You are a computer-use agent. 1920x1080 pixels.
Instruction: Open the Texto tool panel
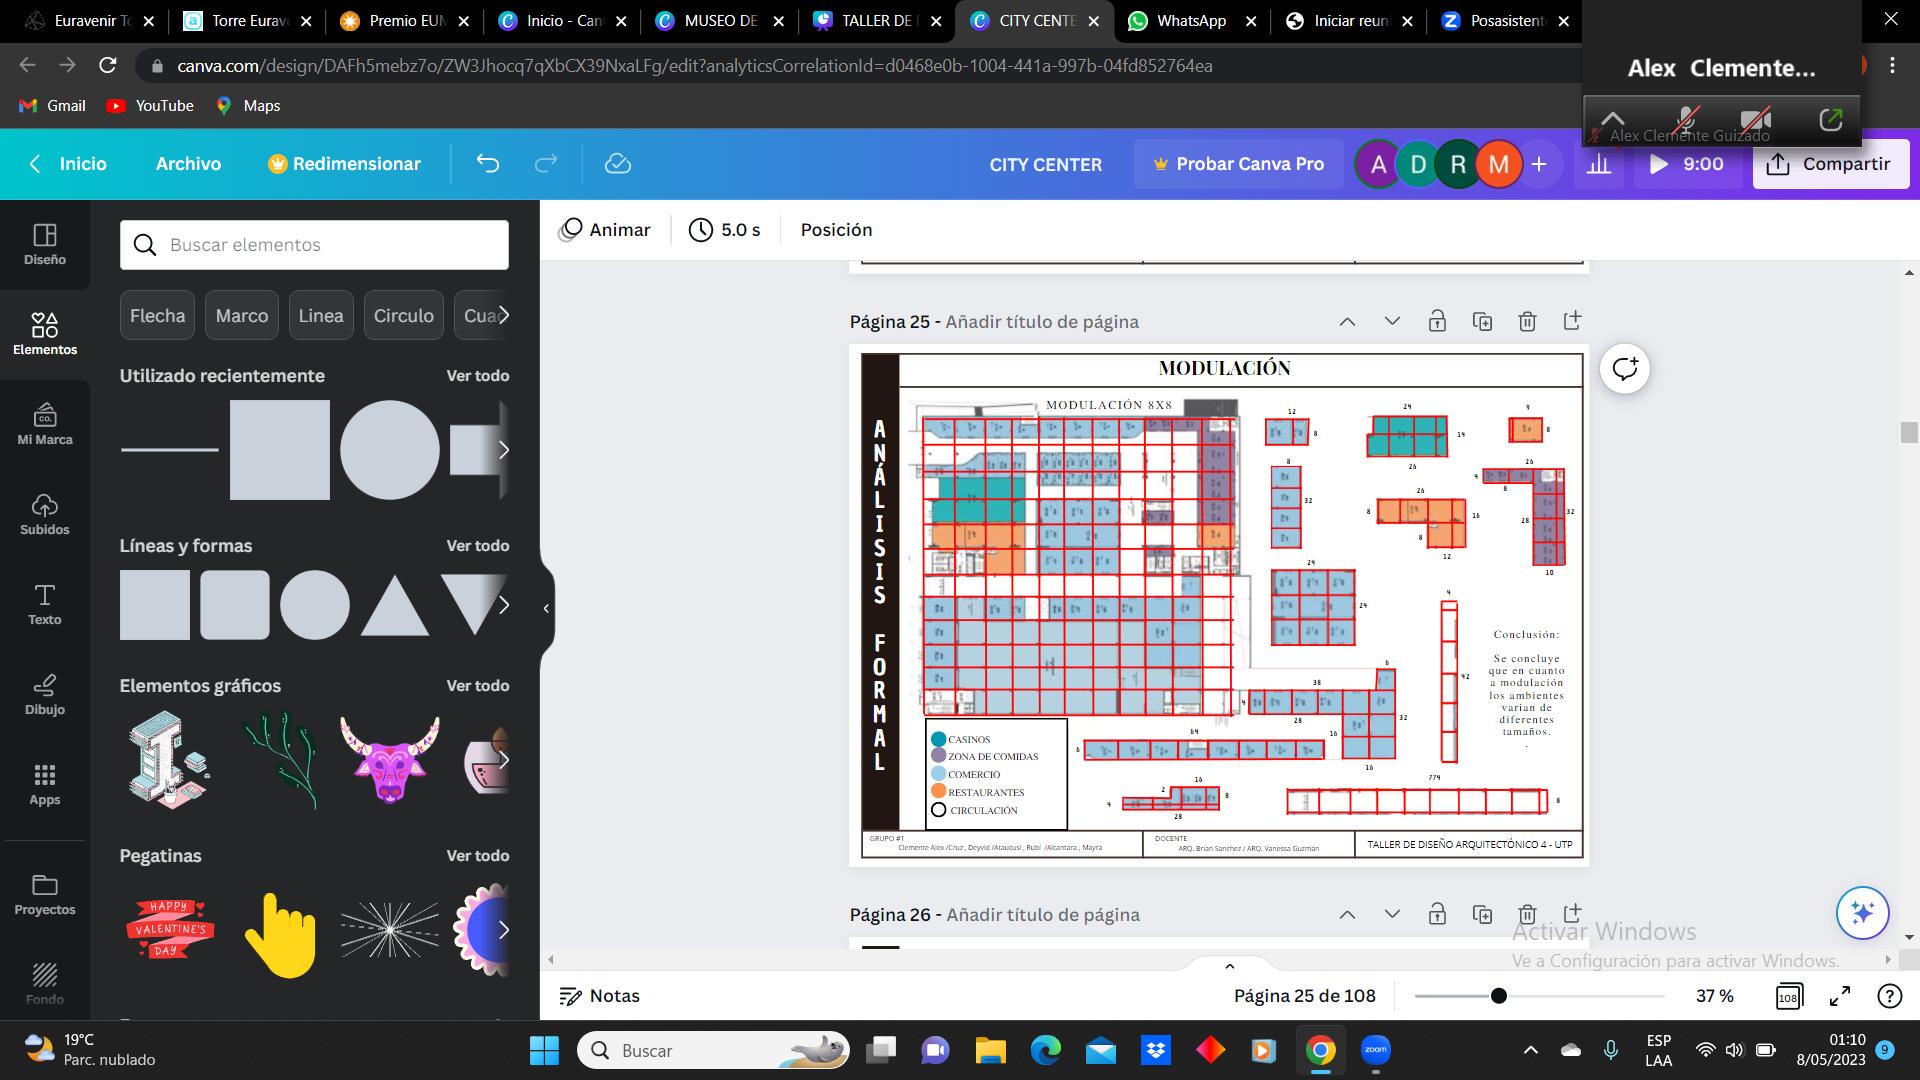pos(44,604)
